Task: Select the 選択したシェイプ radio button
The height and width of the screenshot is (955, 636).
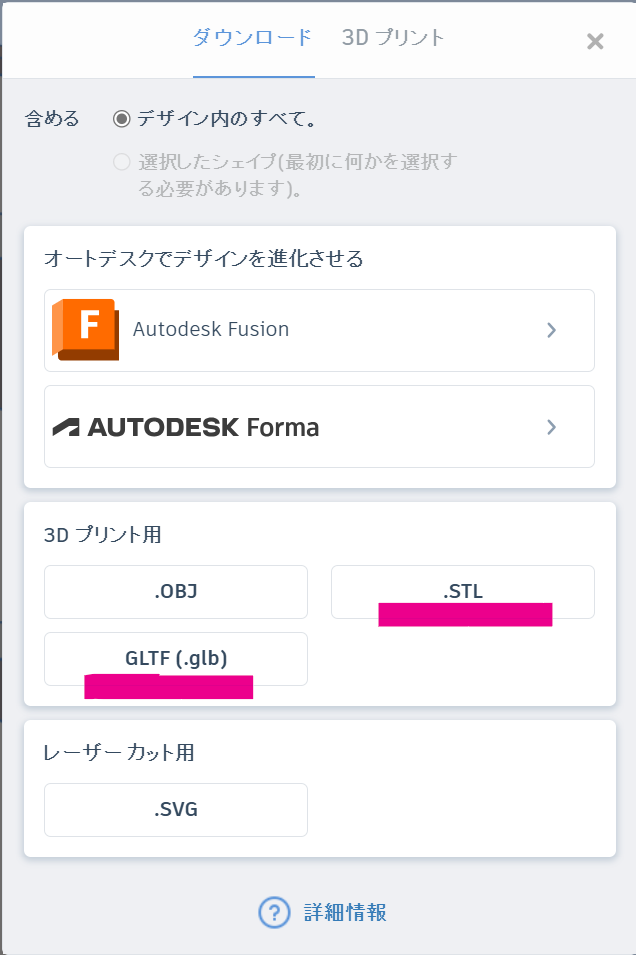Action: tap(122, 162)
